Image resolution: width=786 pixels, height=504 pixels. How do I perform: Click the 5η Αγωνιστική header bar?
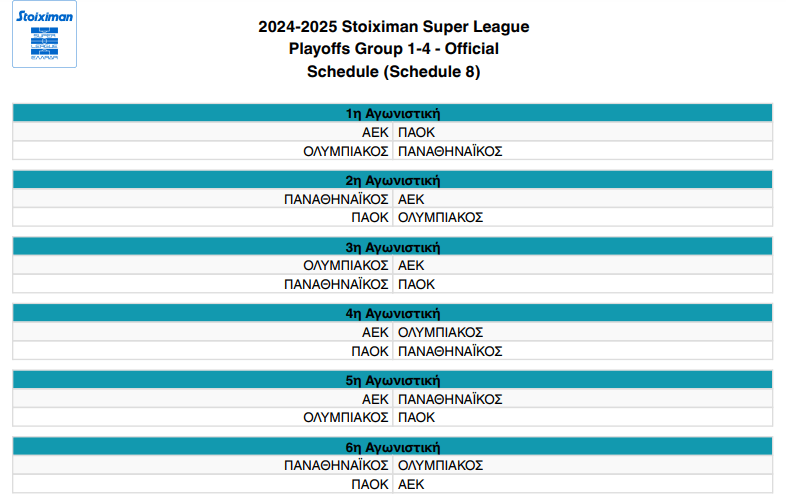tap(393, 380)
